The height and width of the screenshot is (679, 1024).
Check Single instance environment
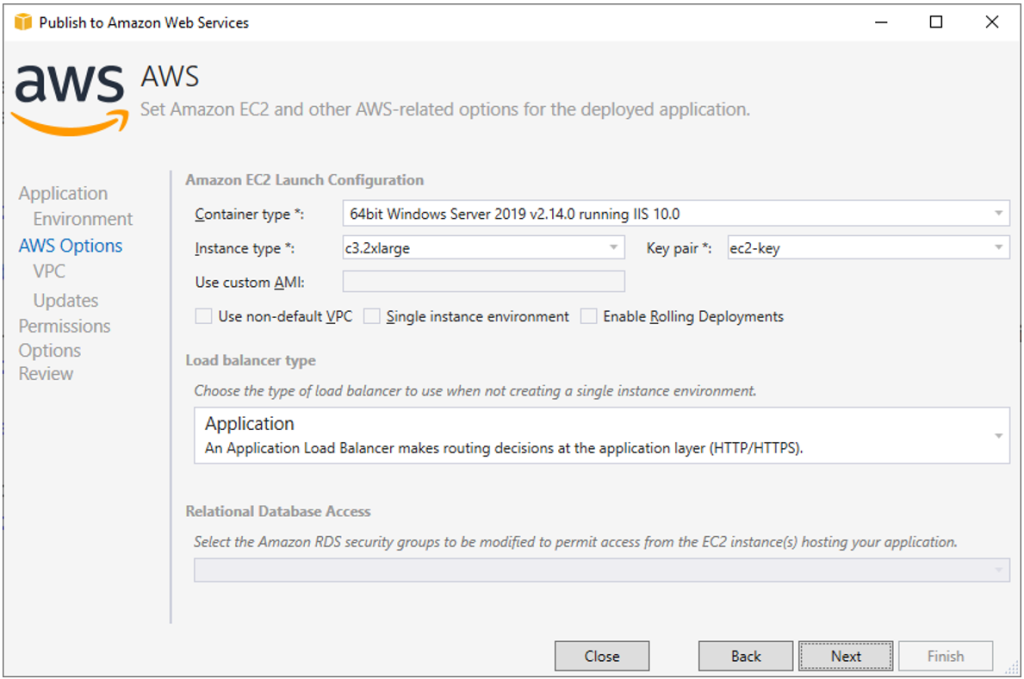pos(372,316)
